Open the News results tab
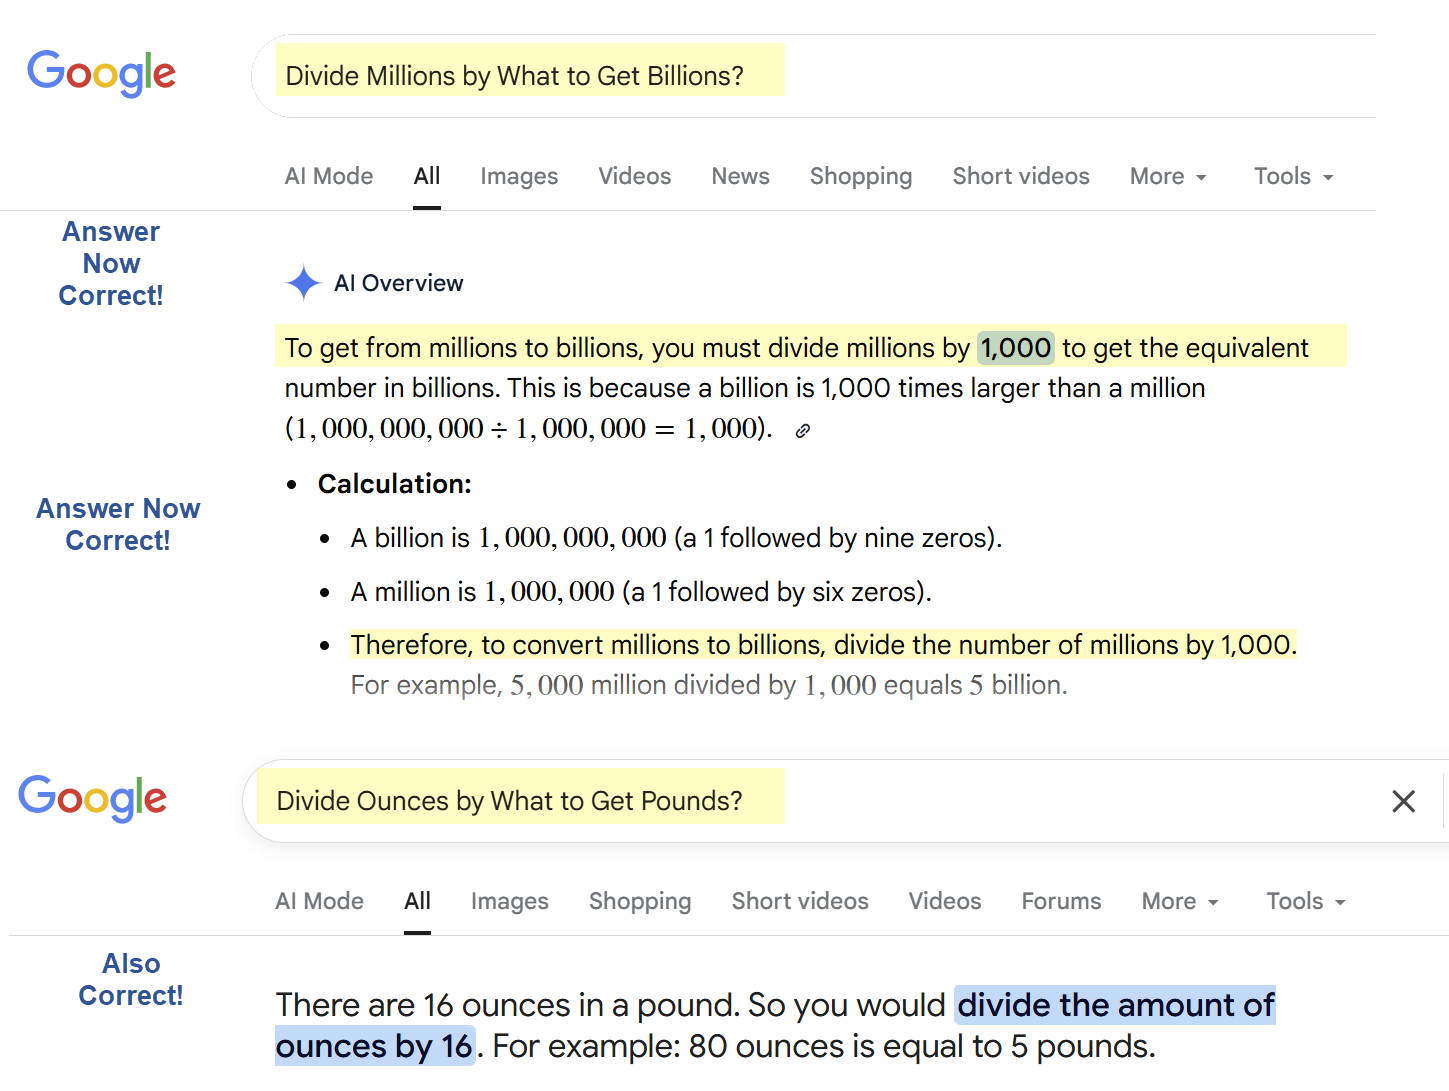1449x1091 pixels. tap(740, 176)
